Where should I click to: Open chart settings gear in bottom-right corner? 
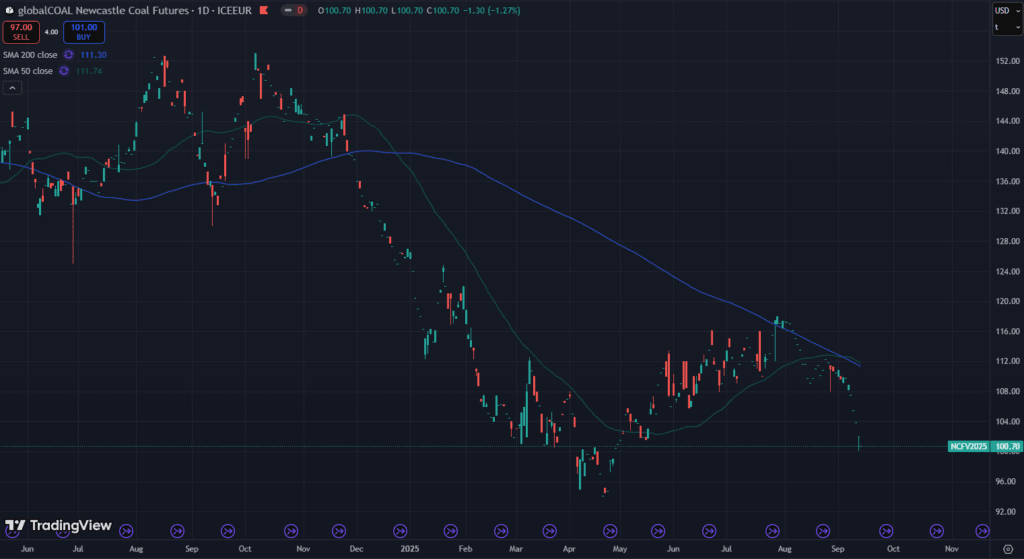point(1007,549)
